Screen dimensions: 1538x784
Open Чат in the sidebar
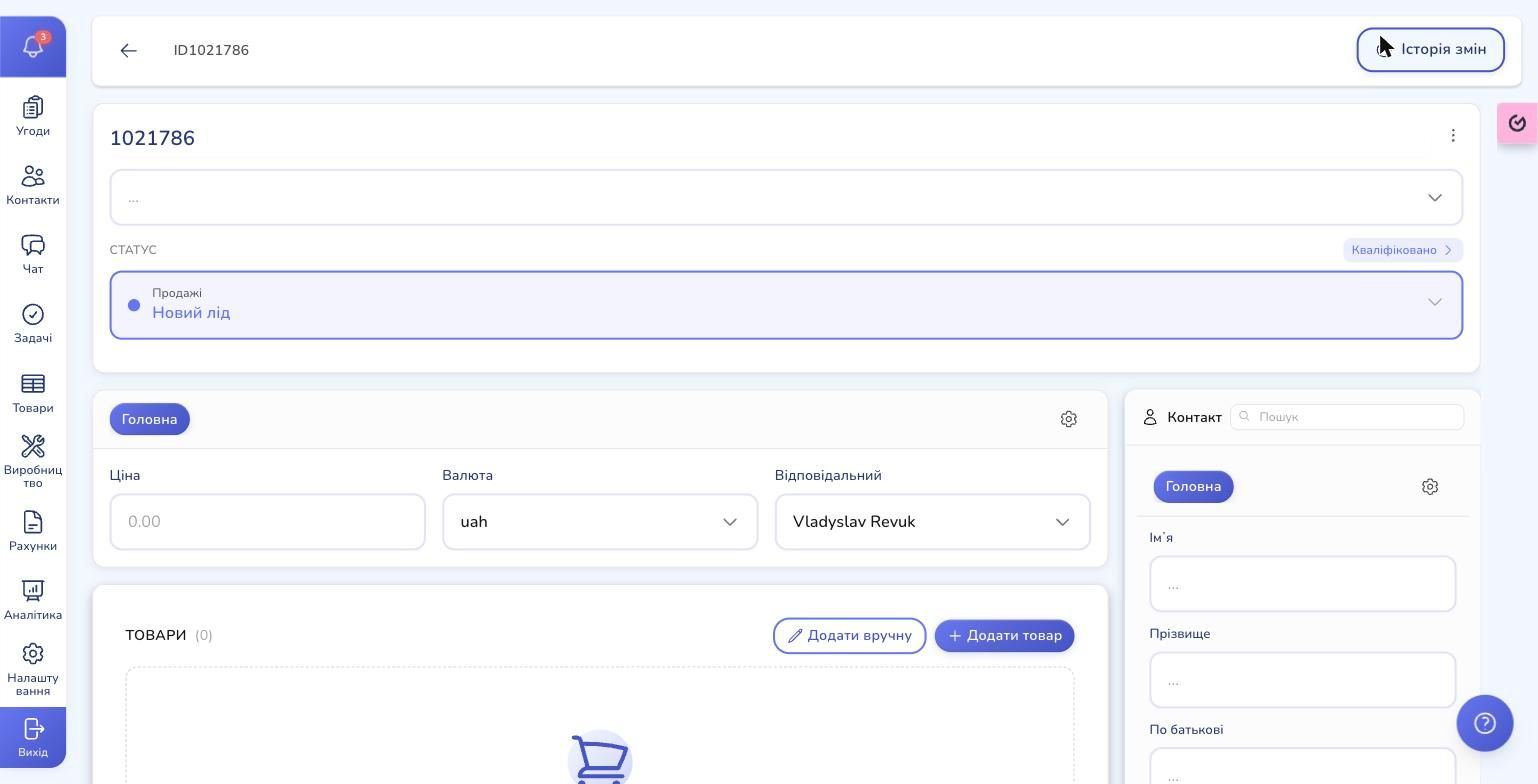pyautogui.click(x=33, y=254)
